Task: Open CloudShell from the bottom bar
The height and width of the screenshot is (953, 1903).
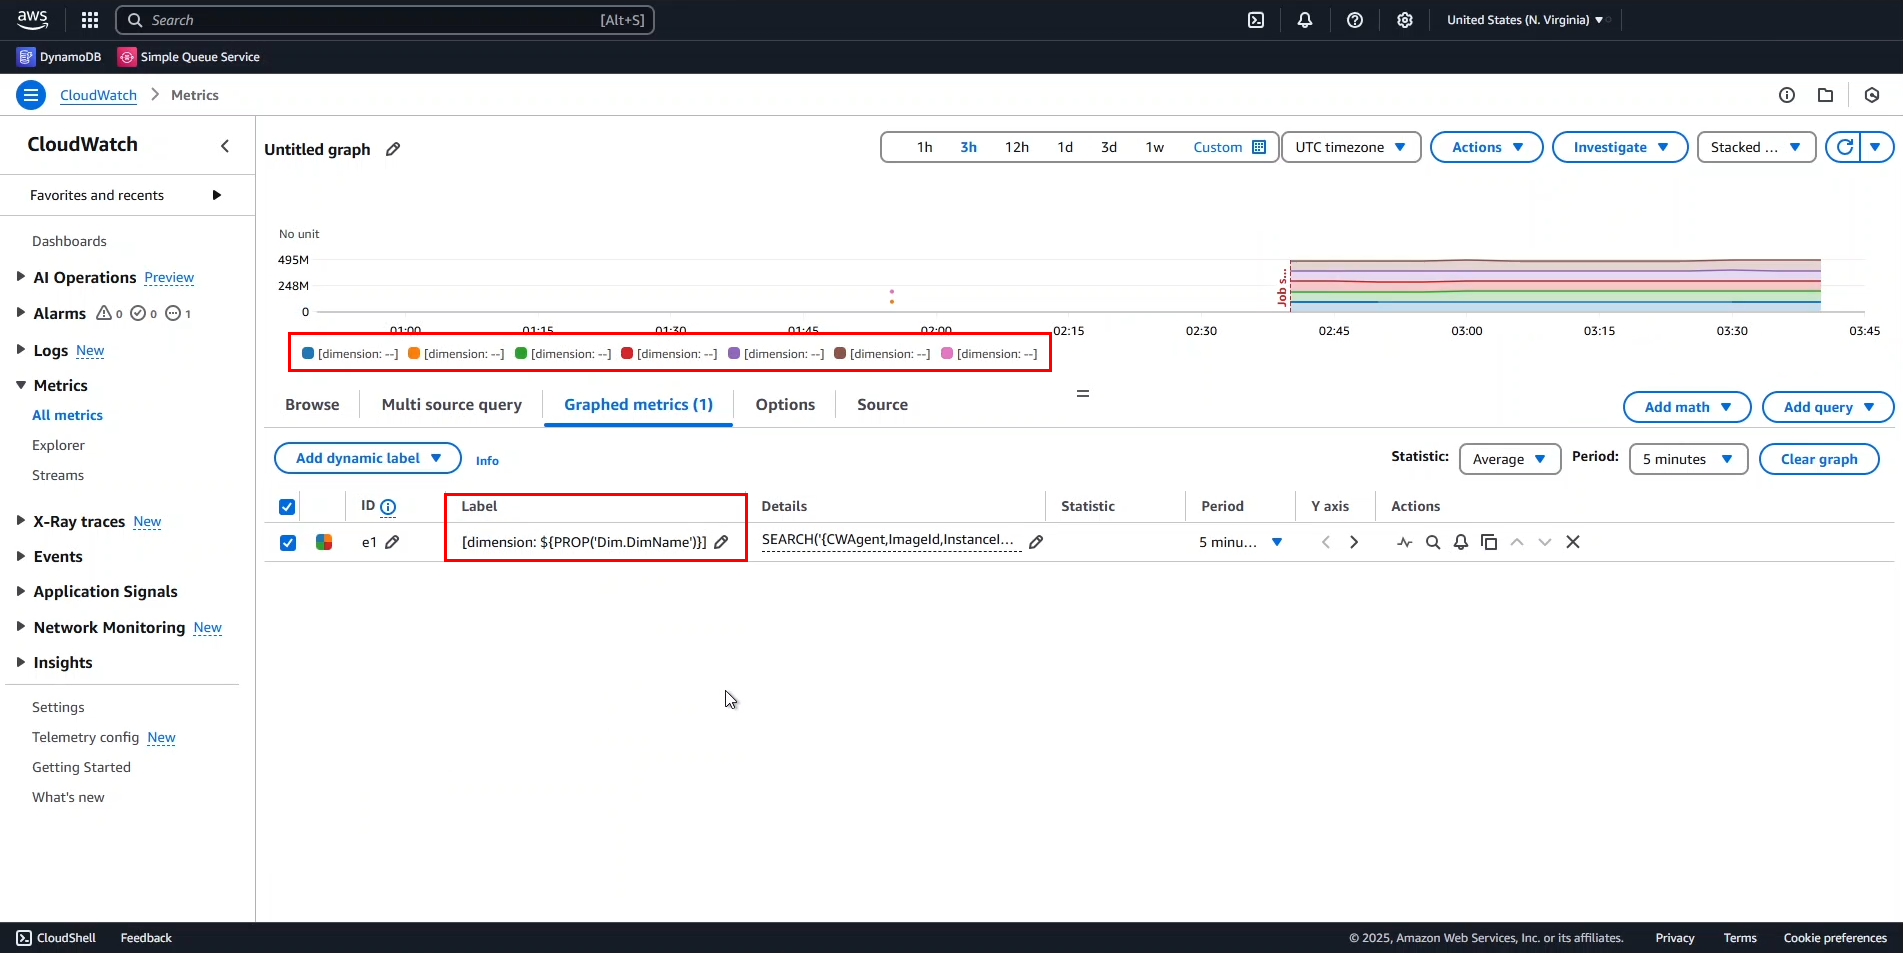Action: 56,937
